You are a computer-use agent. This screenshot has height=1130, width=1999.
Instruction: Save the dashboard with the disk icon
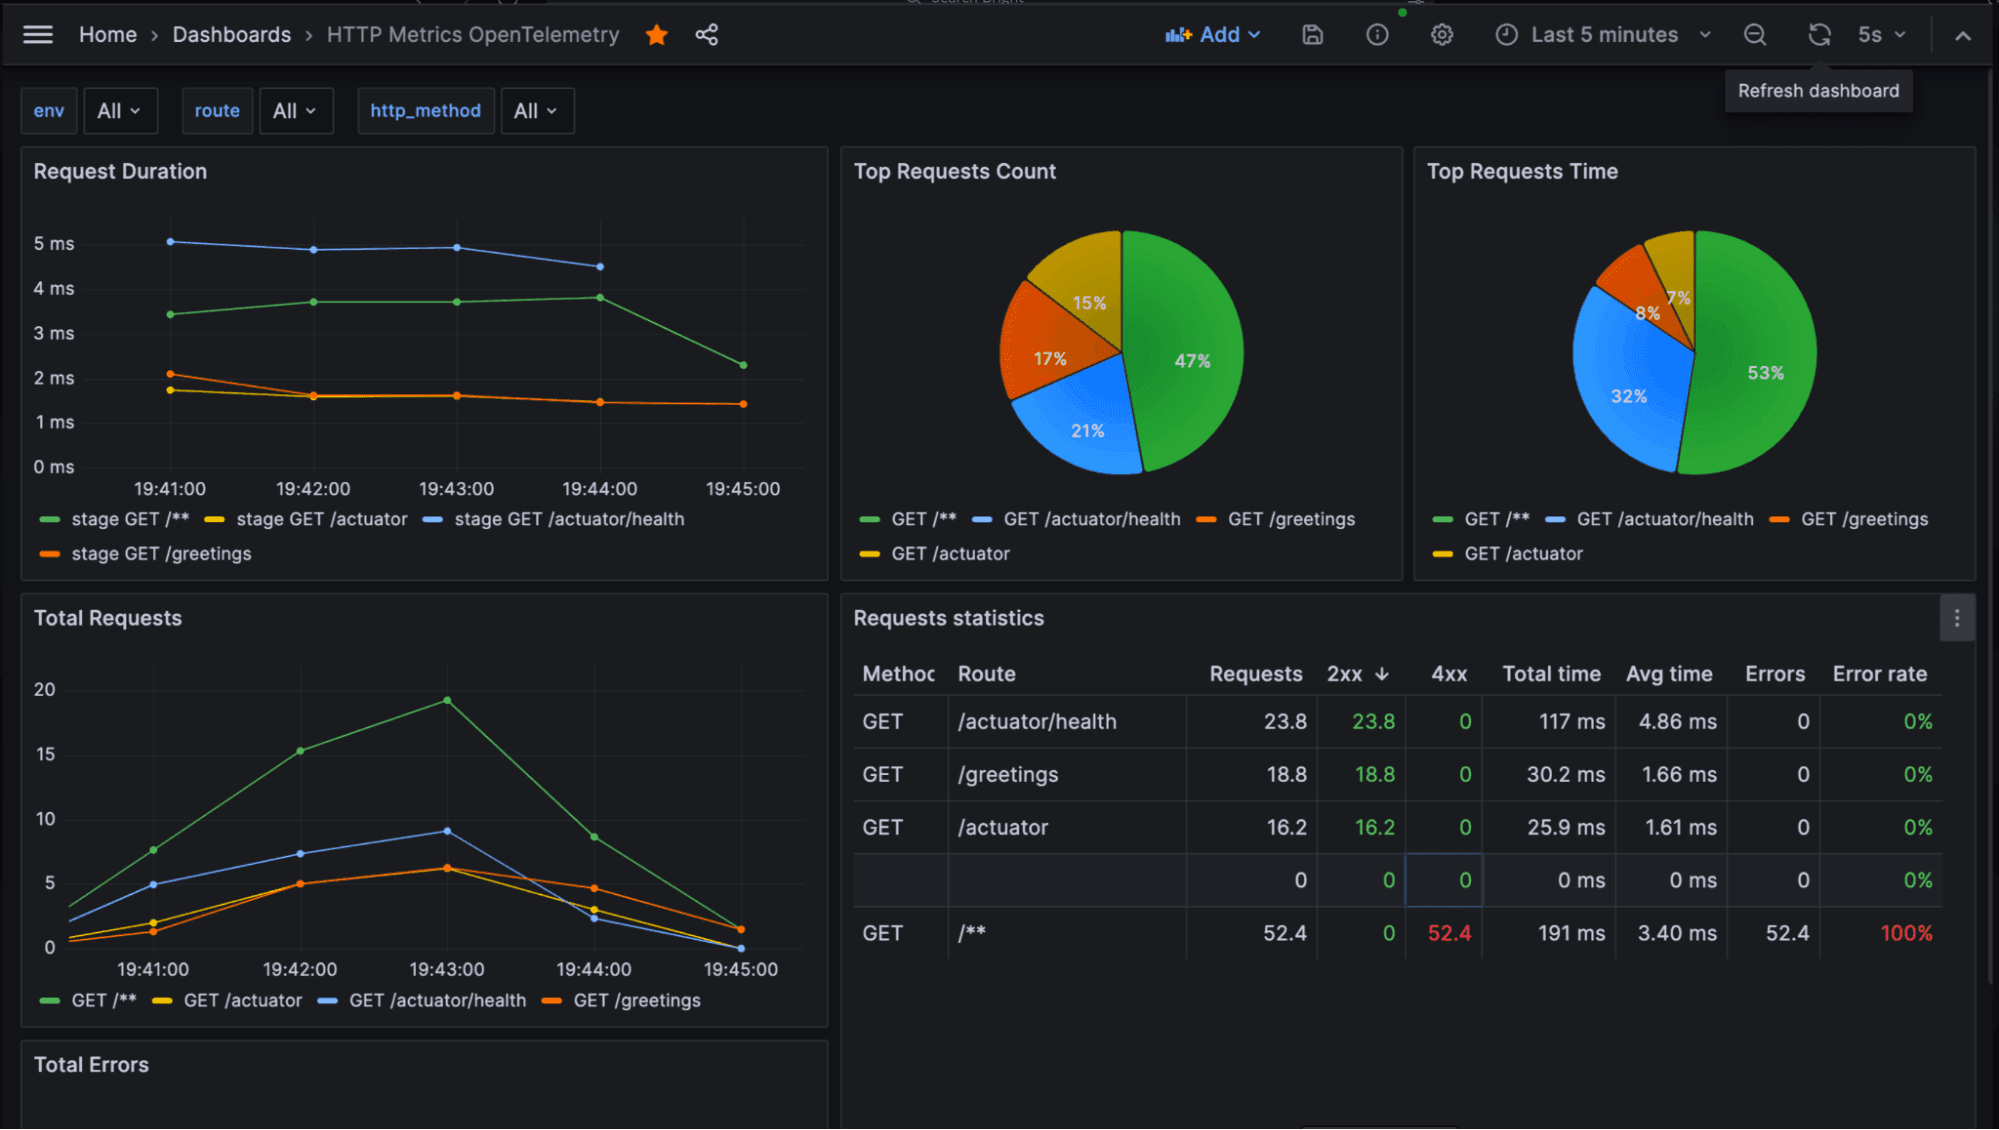pos(1311,34)
